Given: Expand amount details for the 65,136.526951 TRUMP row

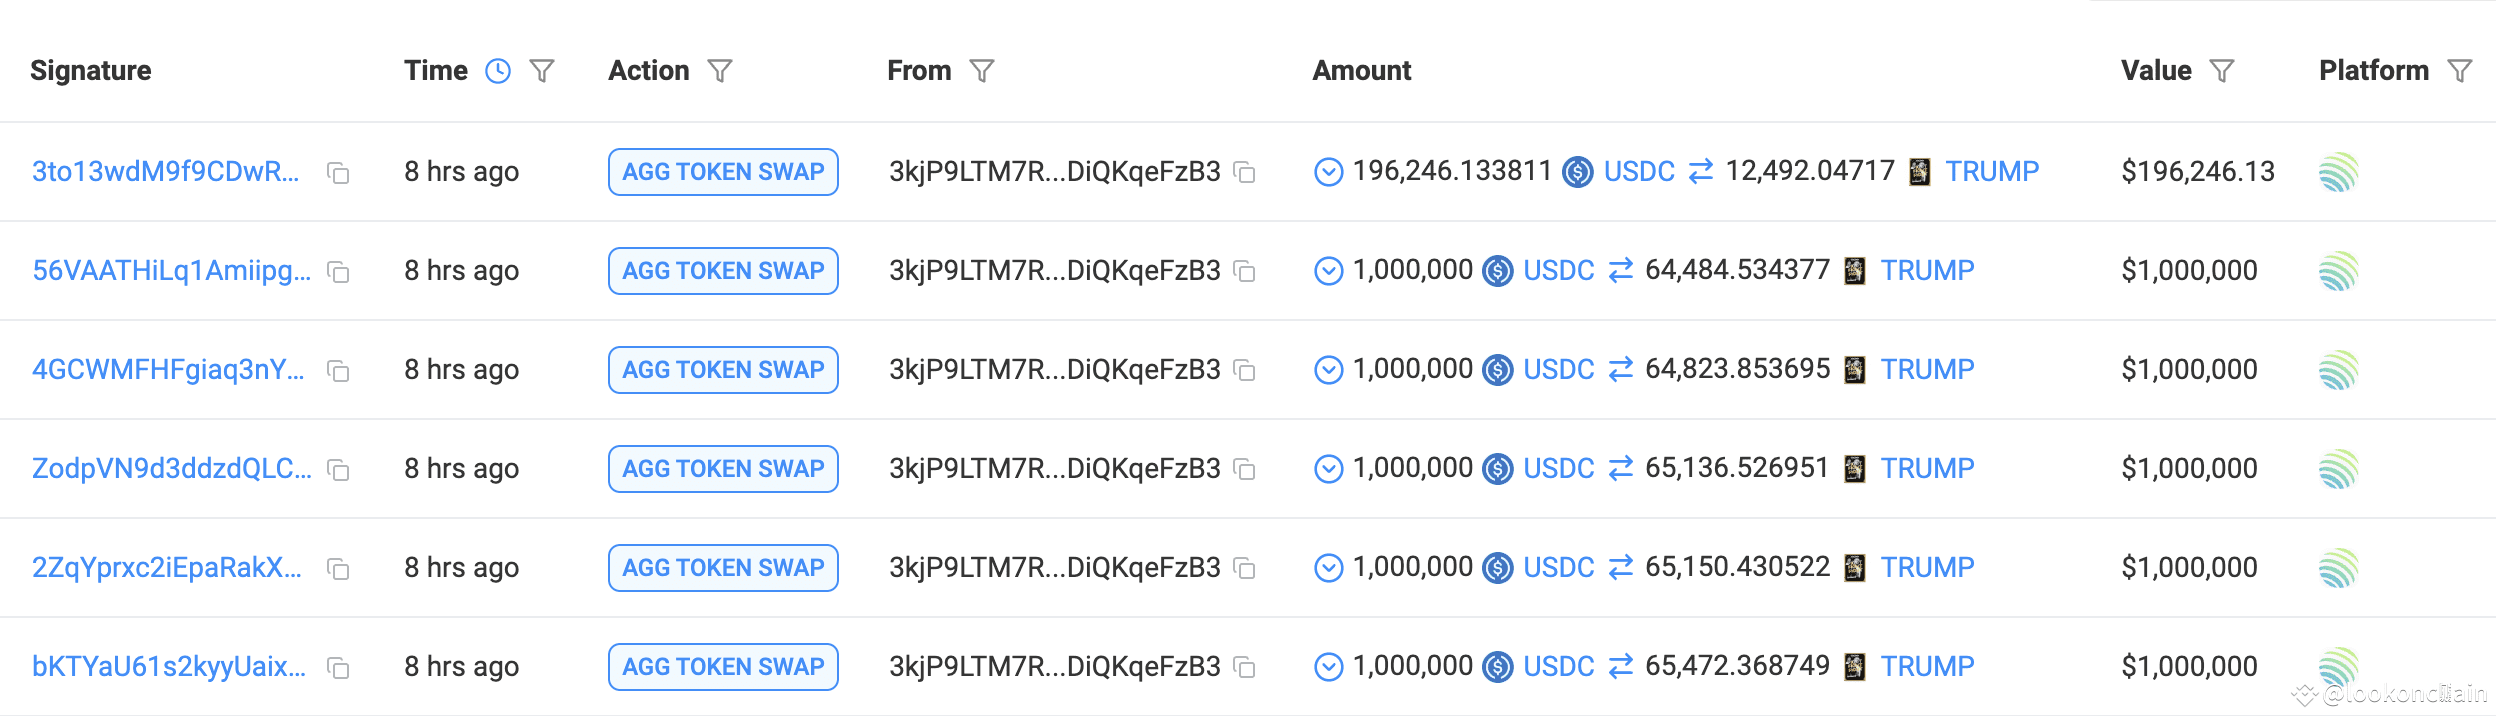Looking at the screenshot, I should [x=1328, y=469].
